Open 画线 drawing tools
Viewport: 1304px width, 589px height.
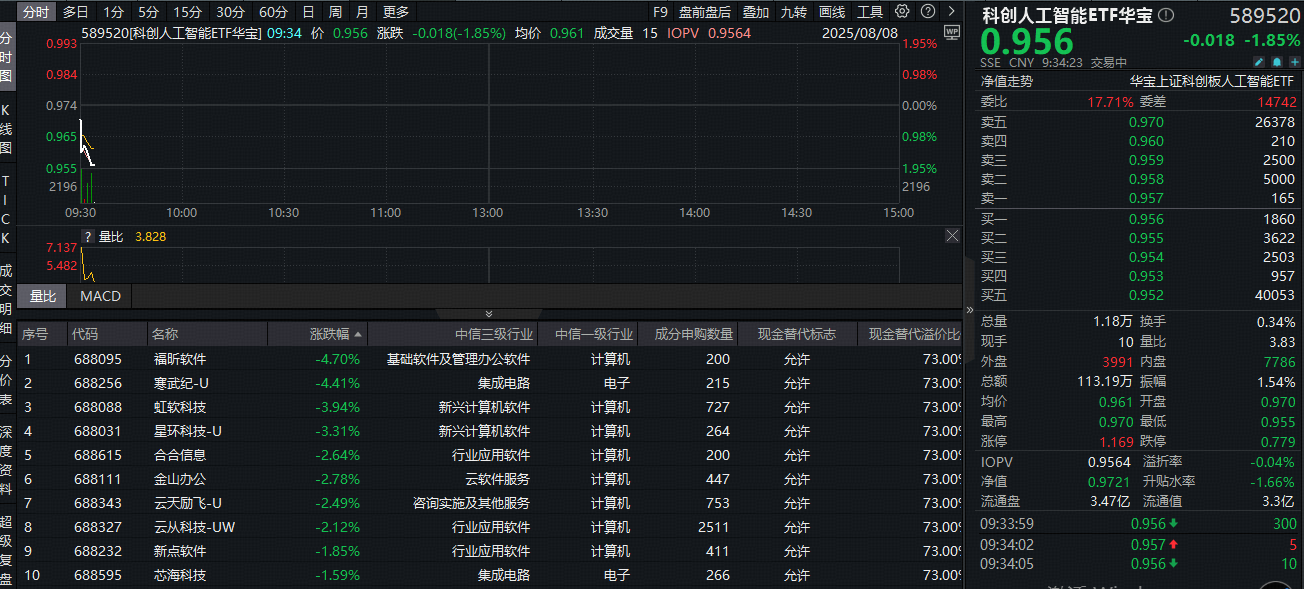(x=832, y=12)
